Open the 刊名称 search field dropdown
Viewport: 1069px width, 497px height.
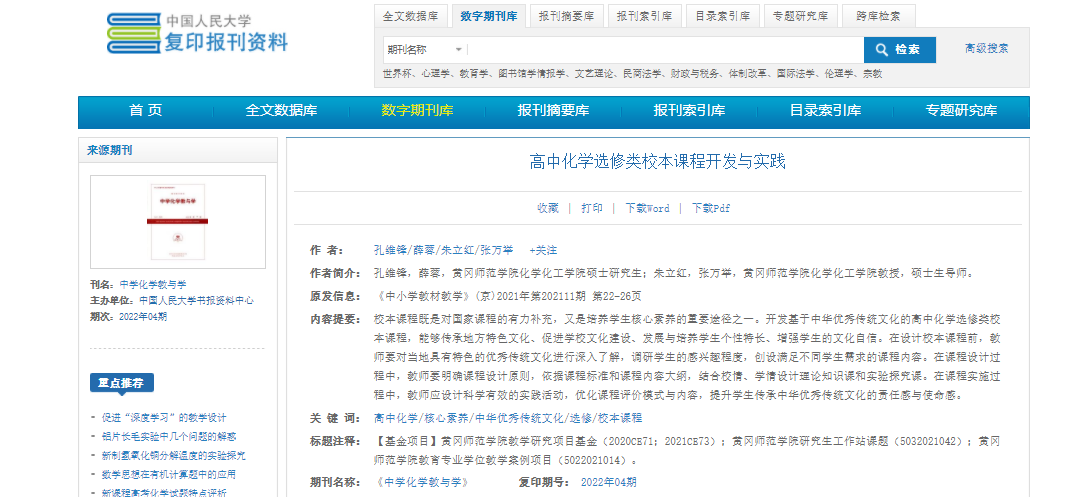click(425, 50)
